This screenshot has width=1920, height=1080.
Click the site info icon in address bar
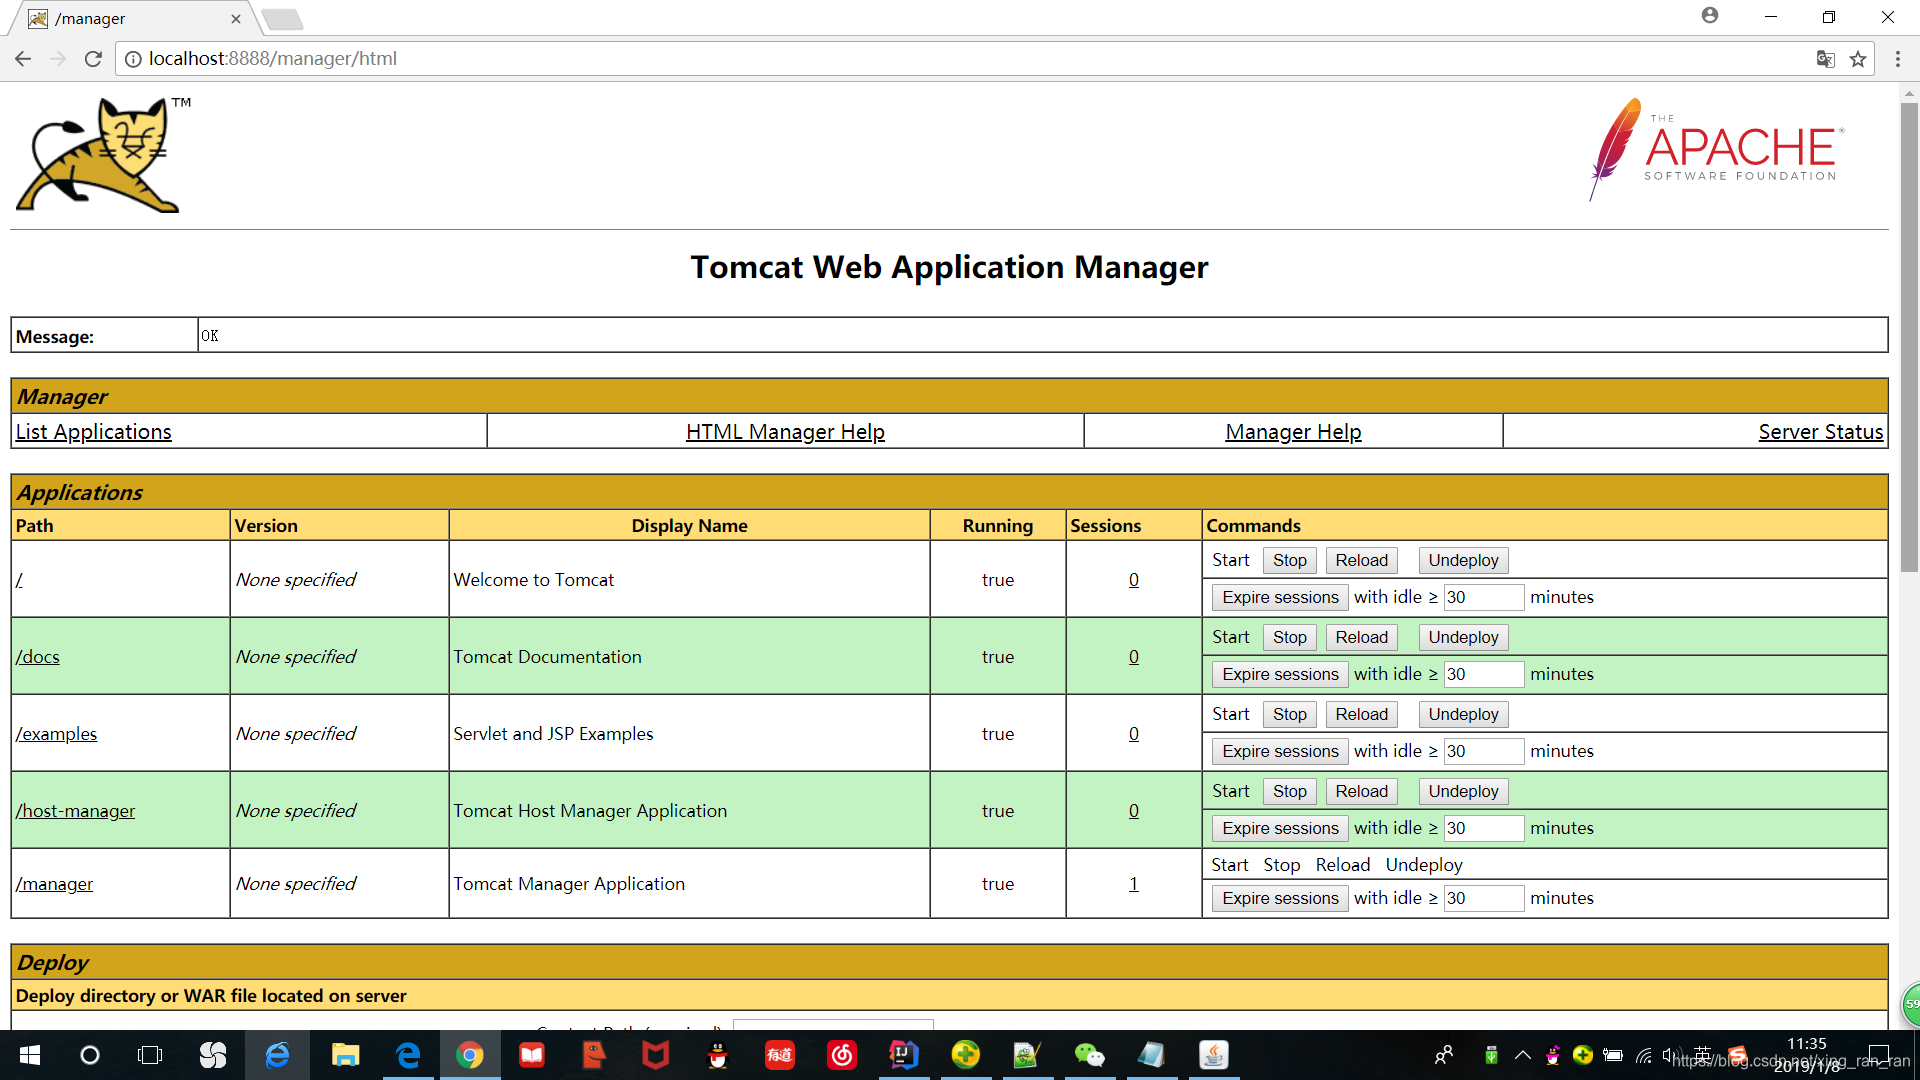[132, 59]
